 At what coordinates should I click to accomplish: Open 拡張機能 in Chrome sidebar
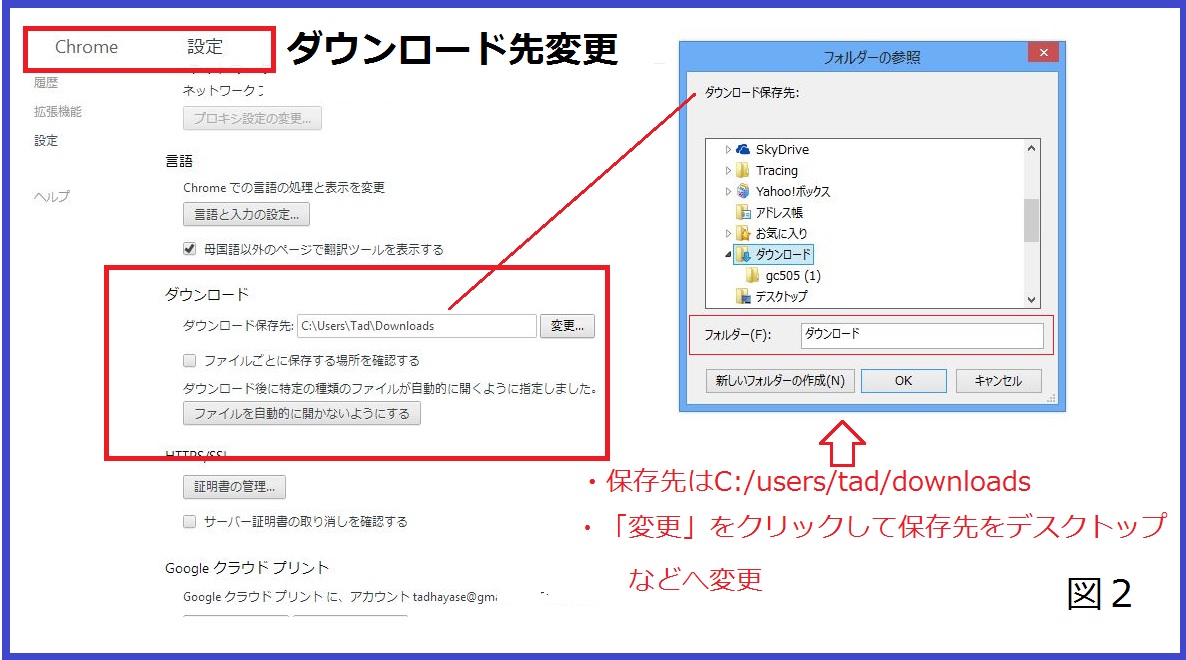[x=57, y=111]
